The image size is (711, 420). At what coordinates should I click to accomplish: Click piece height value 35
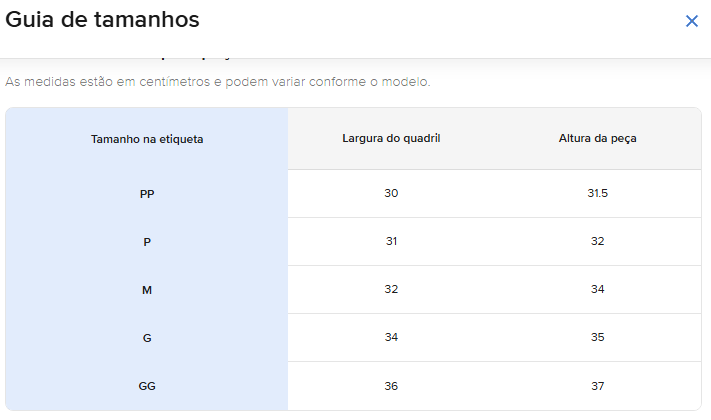(x=598, y=337)
